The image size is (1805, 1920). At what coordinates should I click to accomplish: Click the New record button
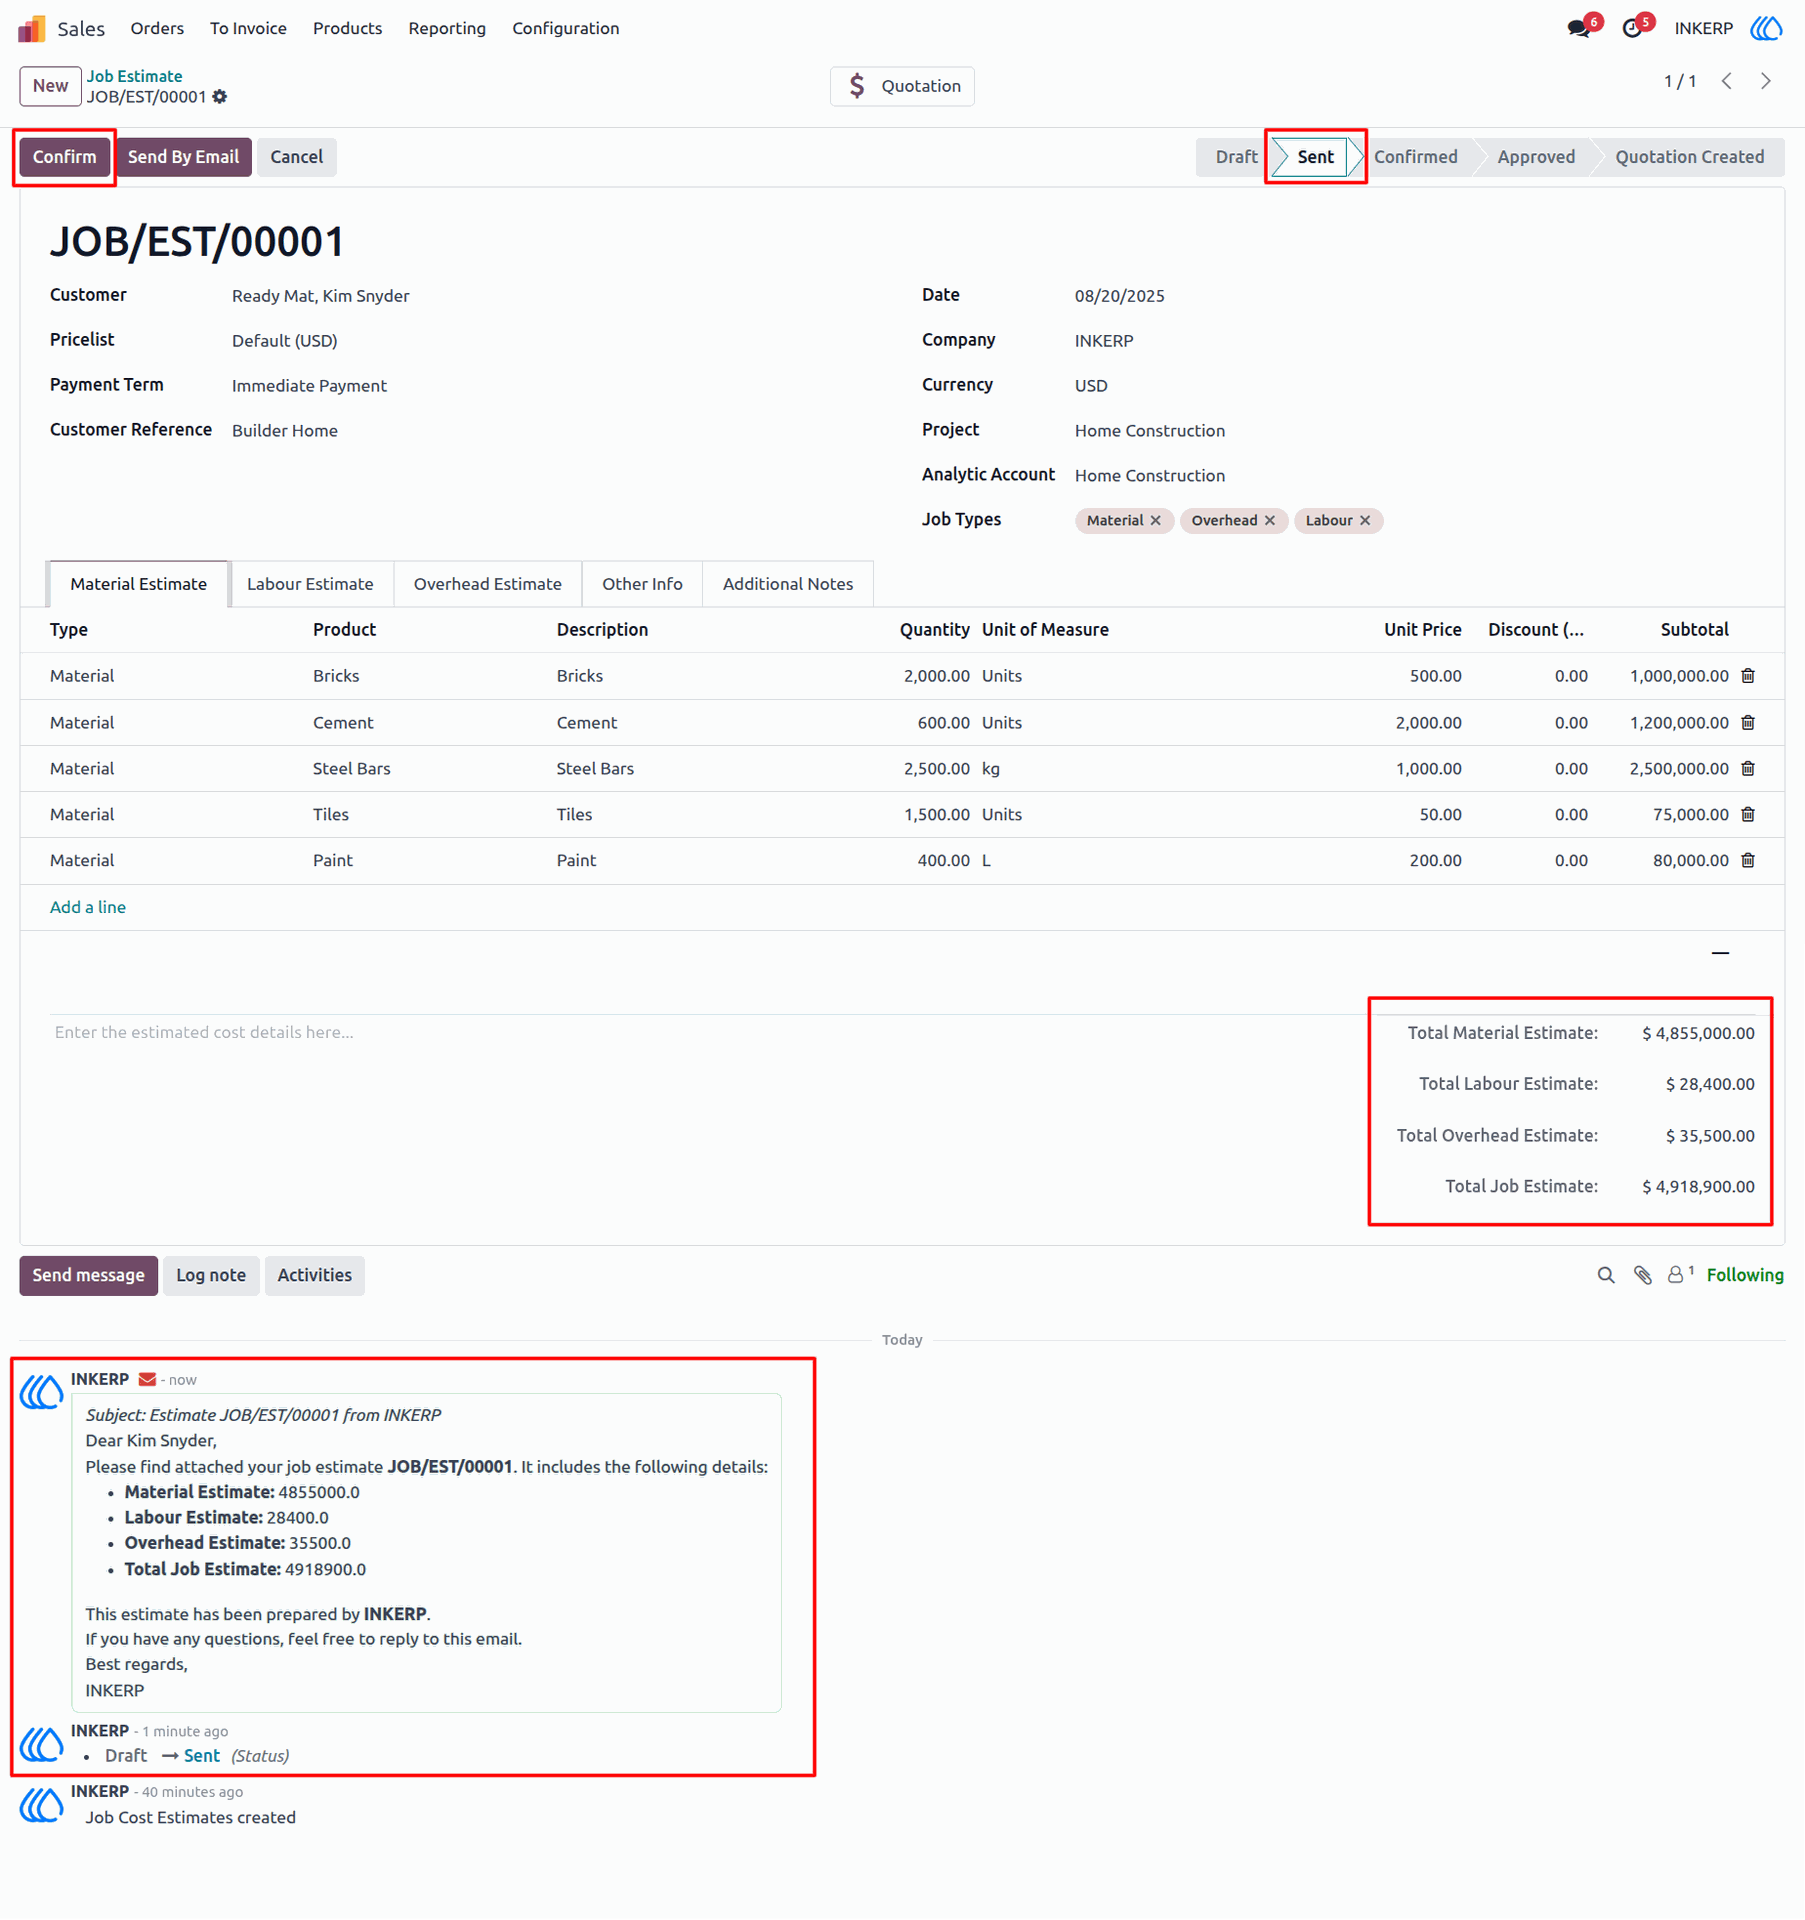[x=50, y=86]
